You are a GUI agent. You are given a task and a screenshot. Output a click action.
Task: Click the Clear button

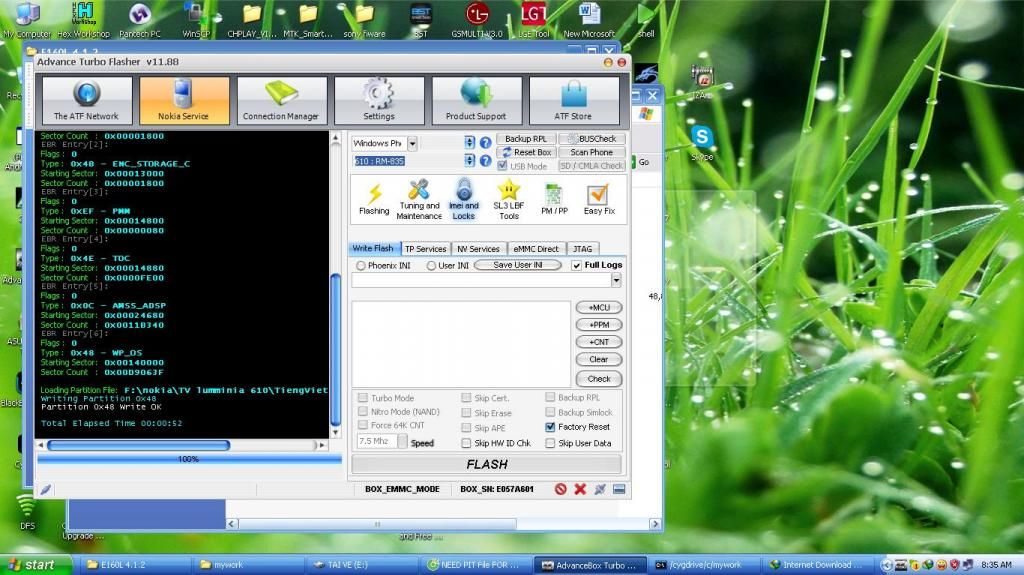tap(599, 359)
